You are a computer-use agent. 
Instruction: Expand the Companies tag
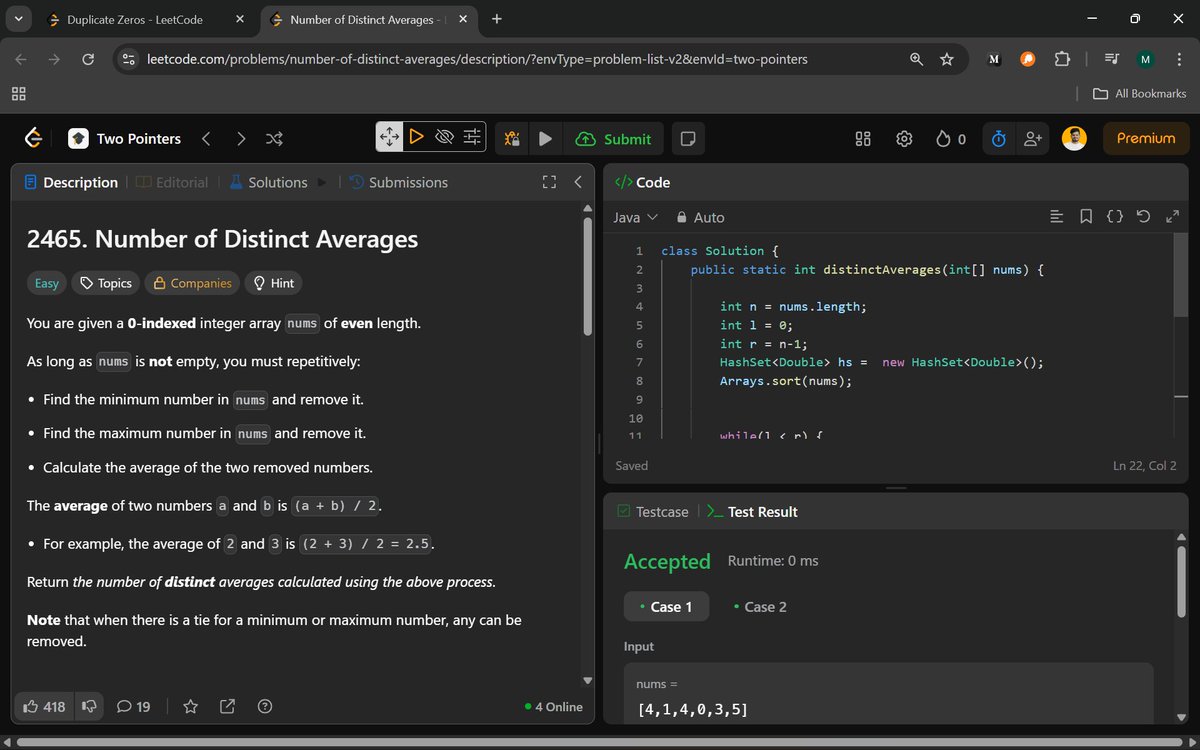click(192, 283)
